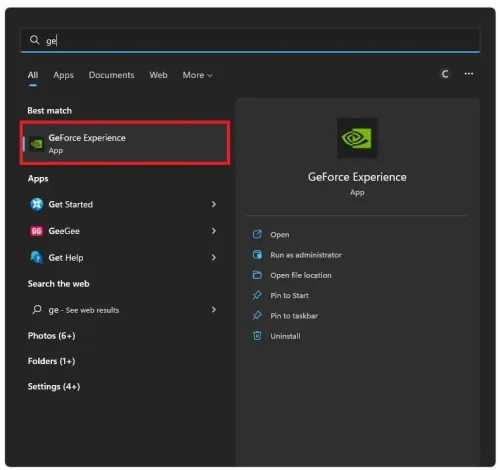Click the Run as administrator shield icon
The image size is (500, 470).
point(257,255)
